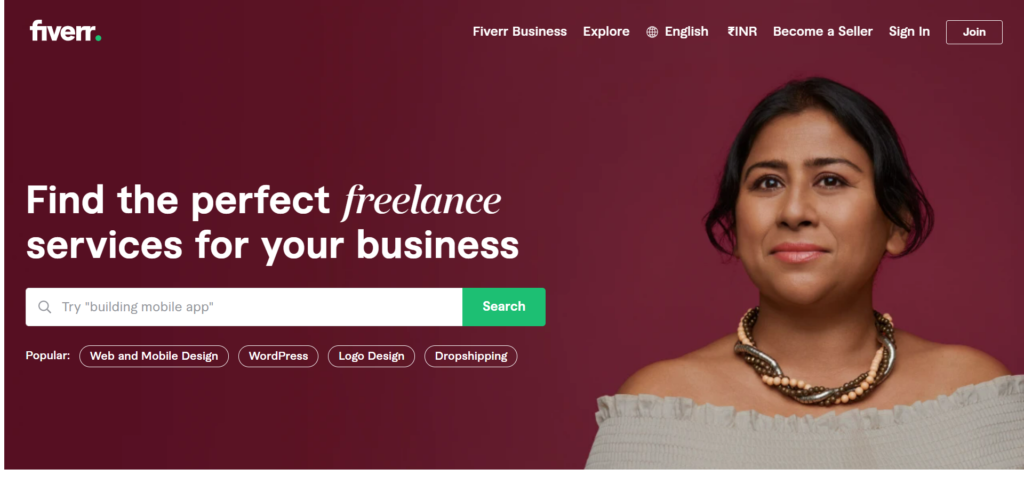This screenshot has height=485, width=1024.
Task: Select the Web and Mobile Design tag
Action: (x=154, y=356)
